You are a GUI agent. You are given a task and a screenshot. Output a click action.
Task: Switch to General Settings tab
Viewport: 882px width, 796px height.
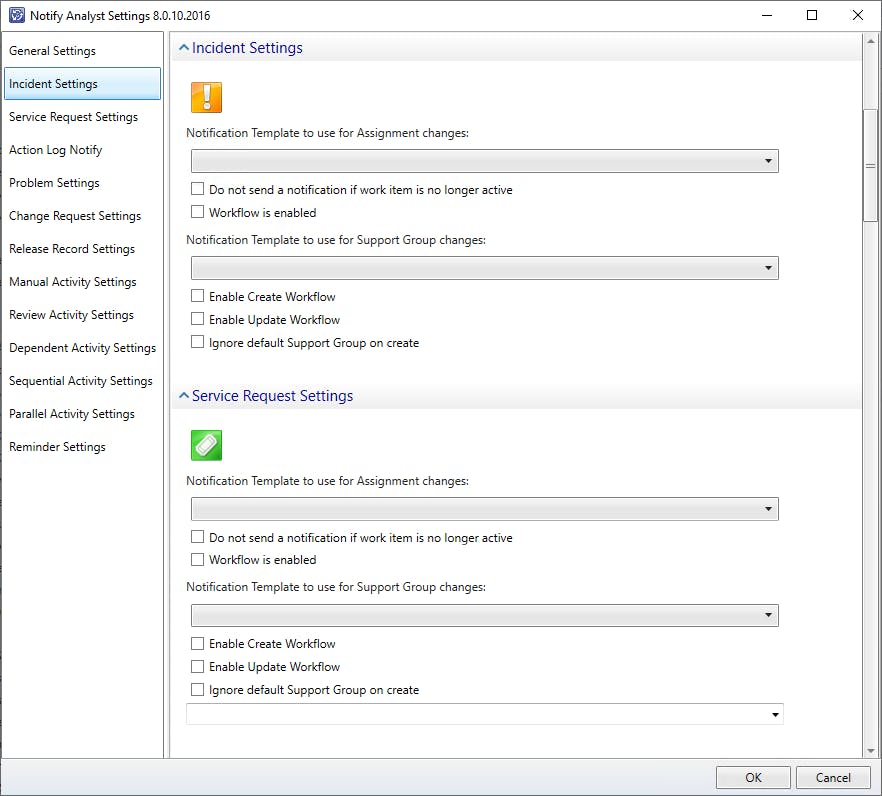(53, 51)
